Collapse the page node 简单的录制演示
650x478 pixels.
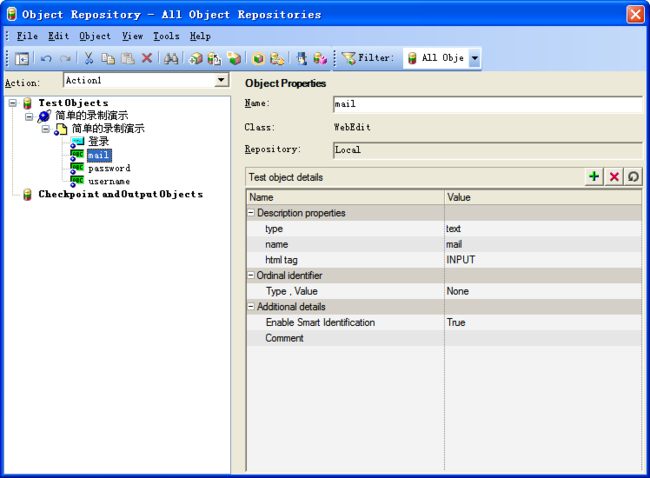pos(46,129)
